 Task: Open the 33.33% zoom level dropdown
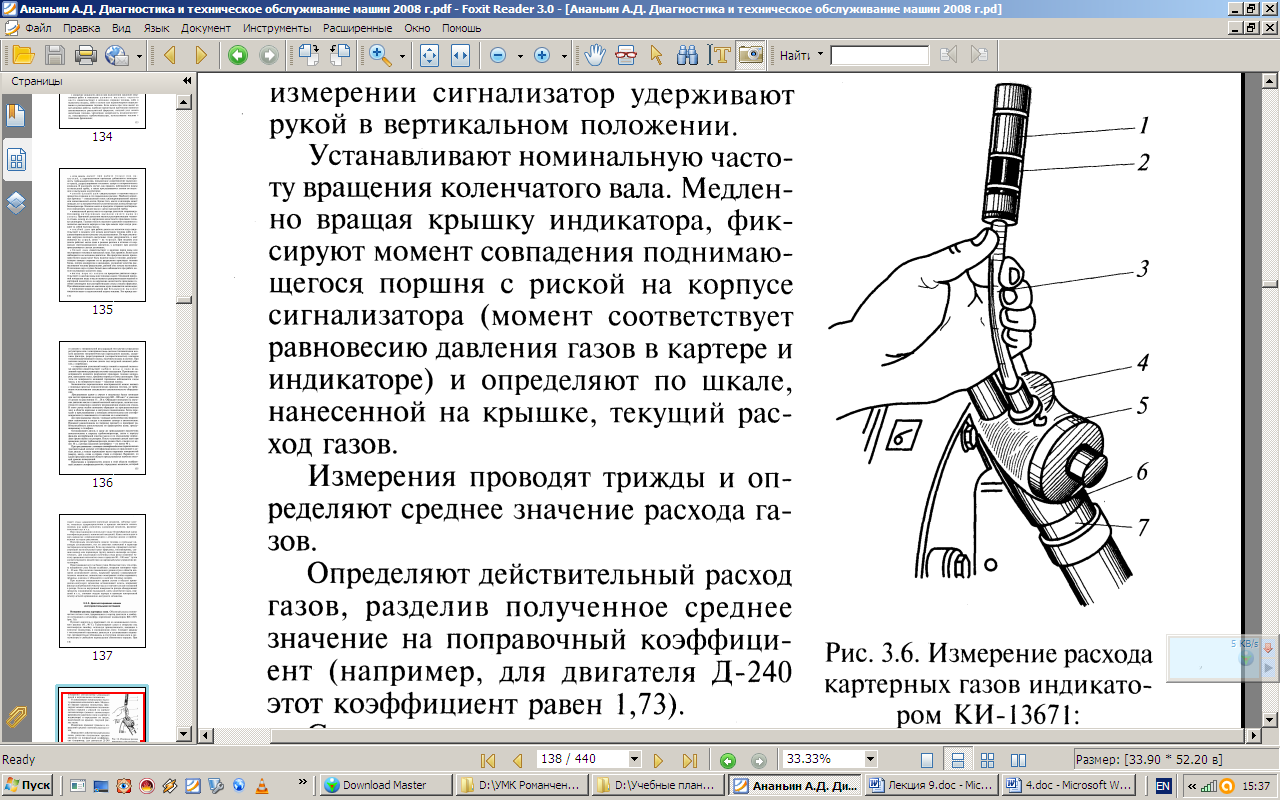tap(870, 759)
